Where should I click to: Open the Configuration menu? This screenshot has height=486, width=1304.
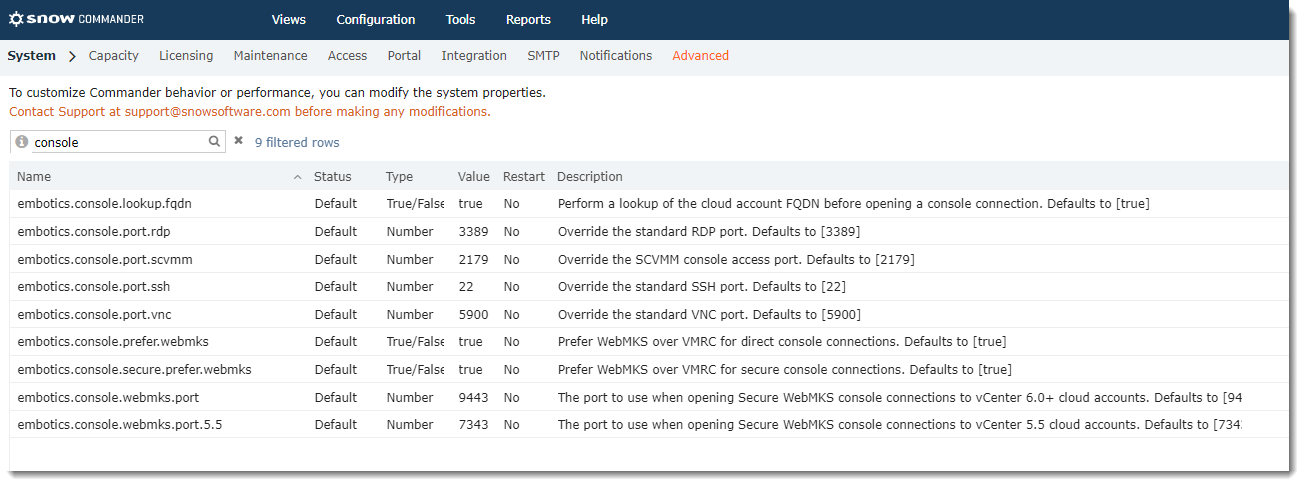[376, 19]
